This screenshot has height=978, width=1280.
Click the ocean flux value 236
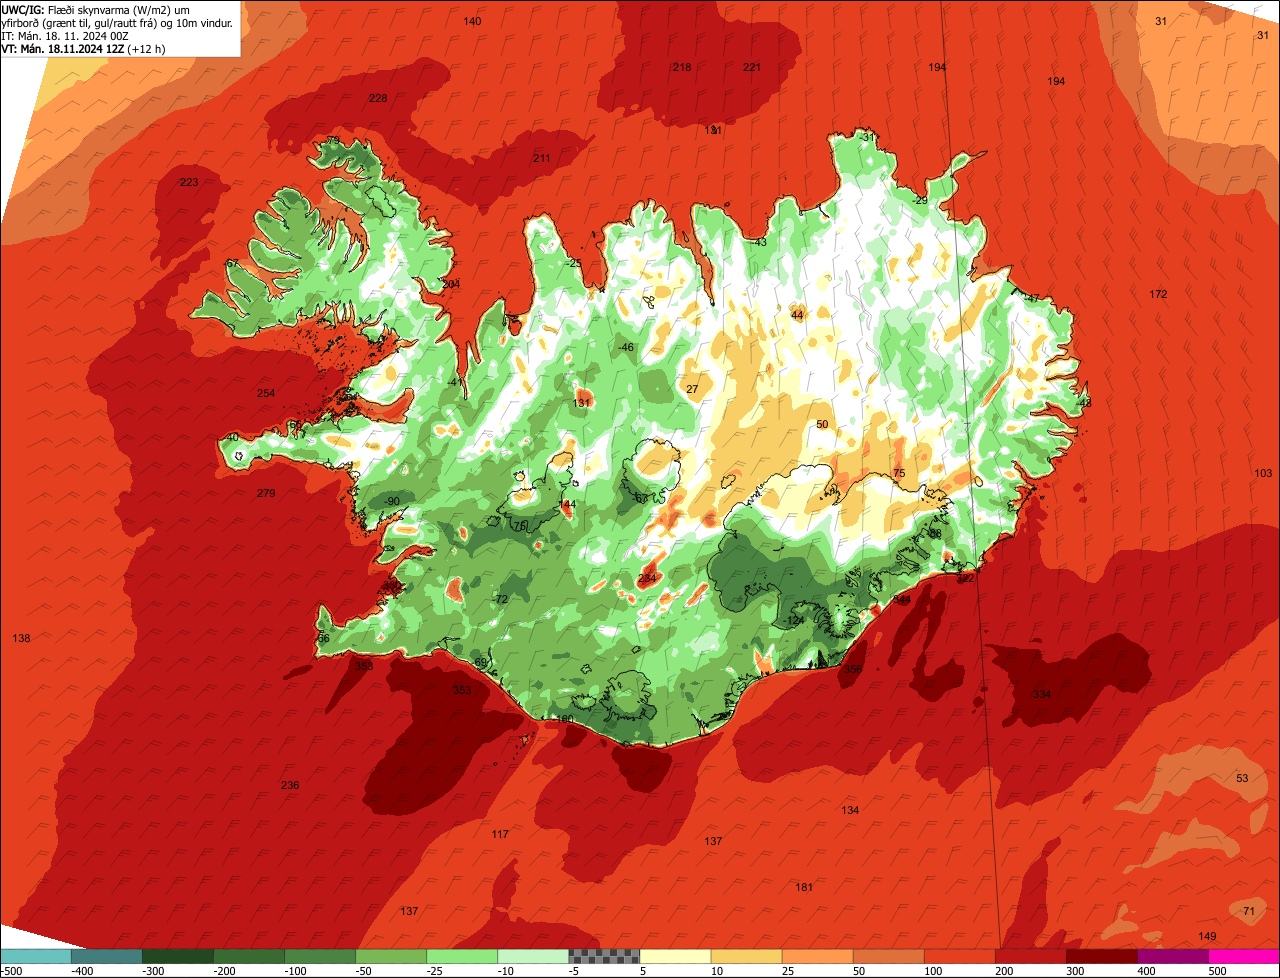coord(290,785)
